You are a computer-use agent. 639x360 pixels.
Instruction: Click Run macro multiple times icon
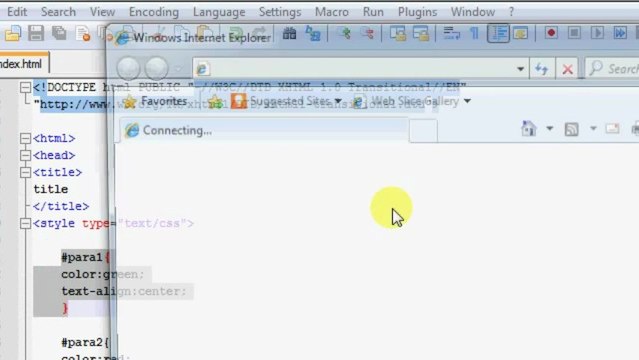tap(621, 33)
